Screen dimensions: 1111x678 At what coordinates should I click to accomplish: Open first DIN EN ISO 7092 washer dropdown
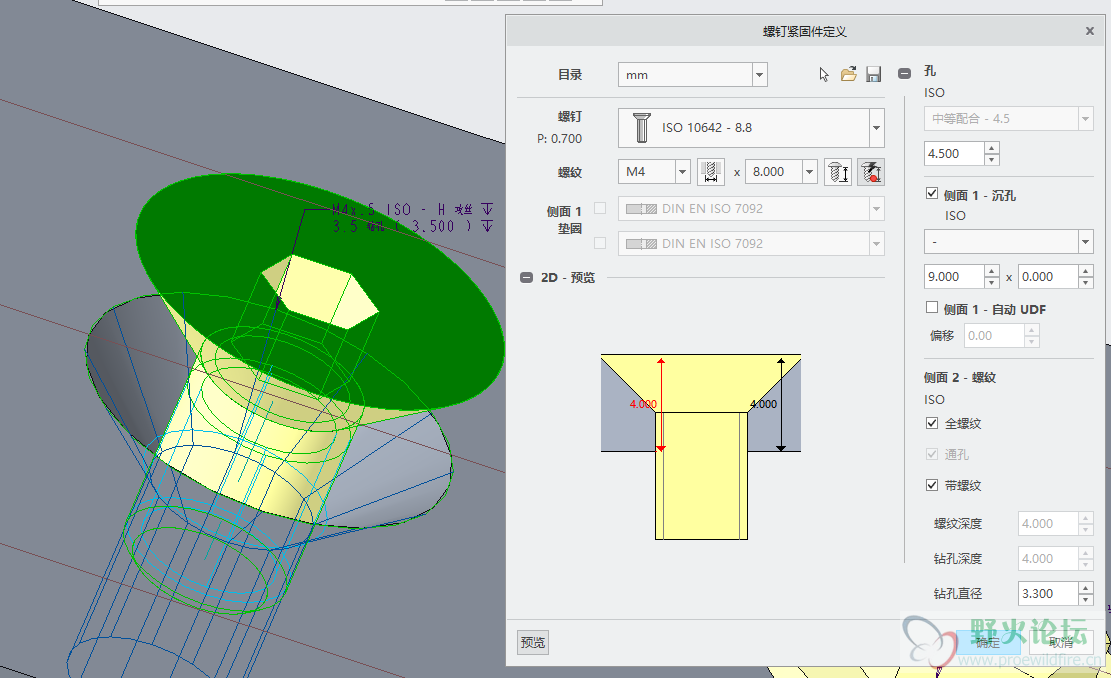point(876,208)
